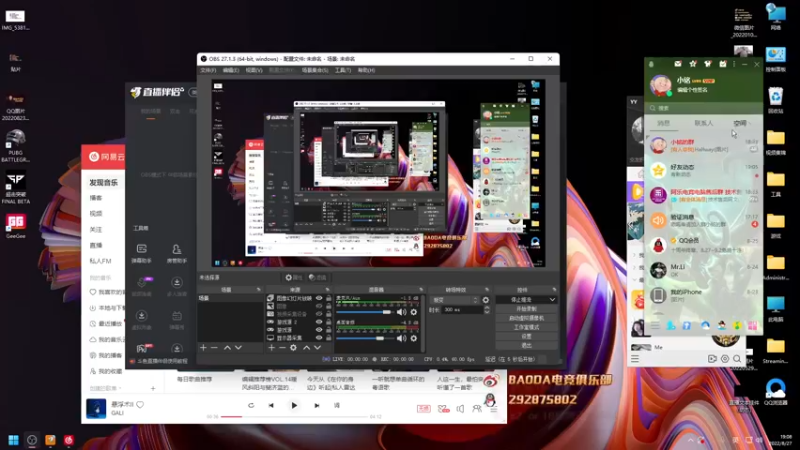This screenshot has width=800, height=450.
Task: Switch to 联系人 tab in QQ
Action: [704, 123]
